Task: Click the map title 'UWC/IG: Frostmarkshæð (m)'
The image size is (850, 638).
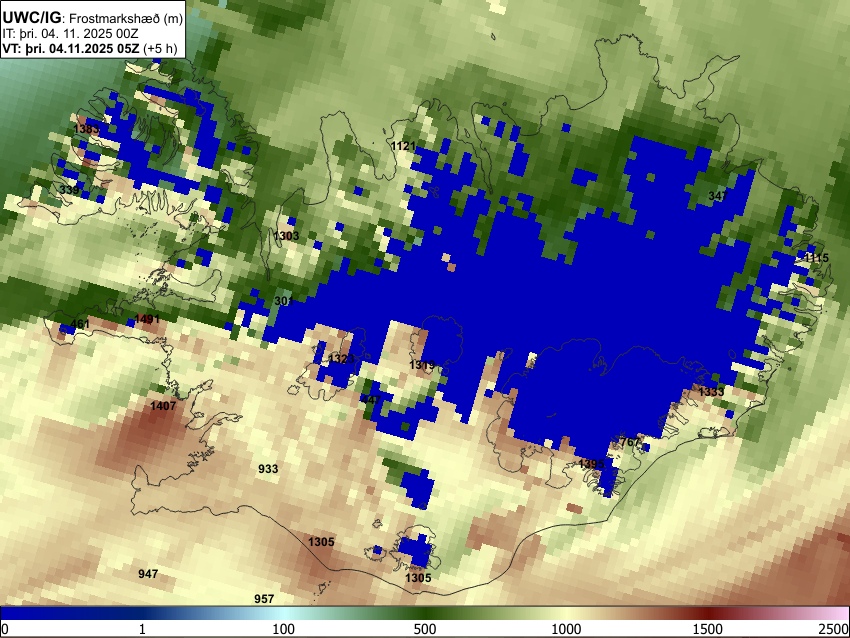Action: tap(93, 18)
